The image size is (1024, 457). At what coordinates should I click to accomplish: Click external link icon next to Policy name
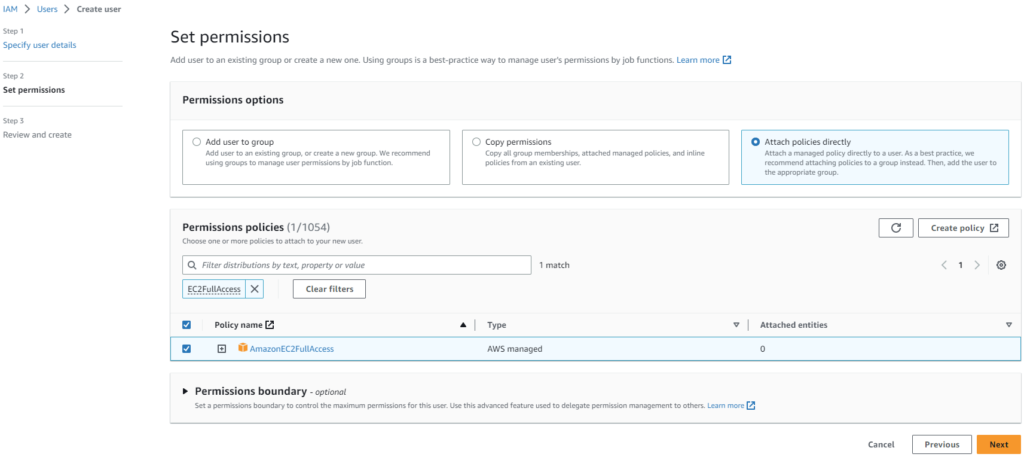(270, 324)
